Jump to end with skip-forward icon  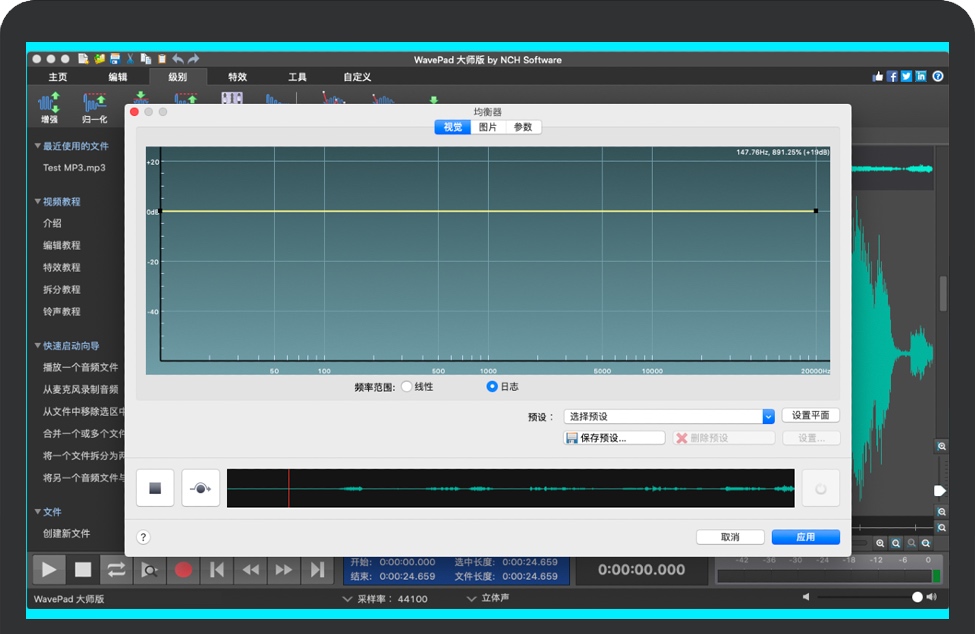[318, 570]
